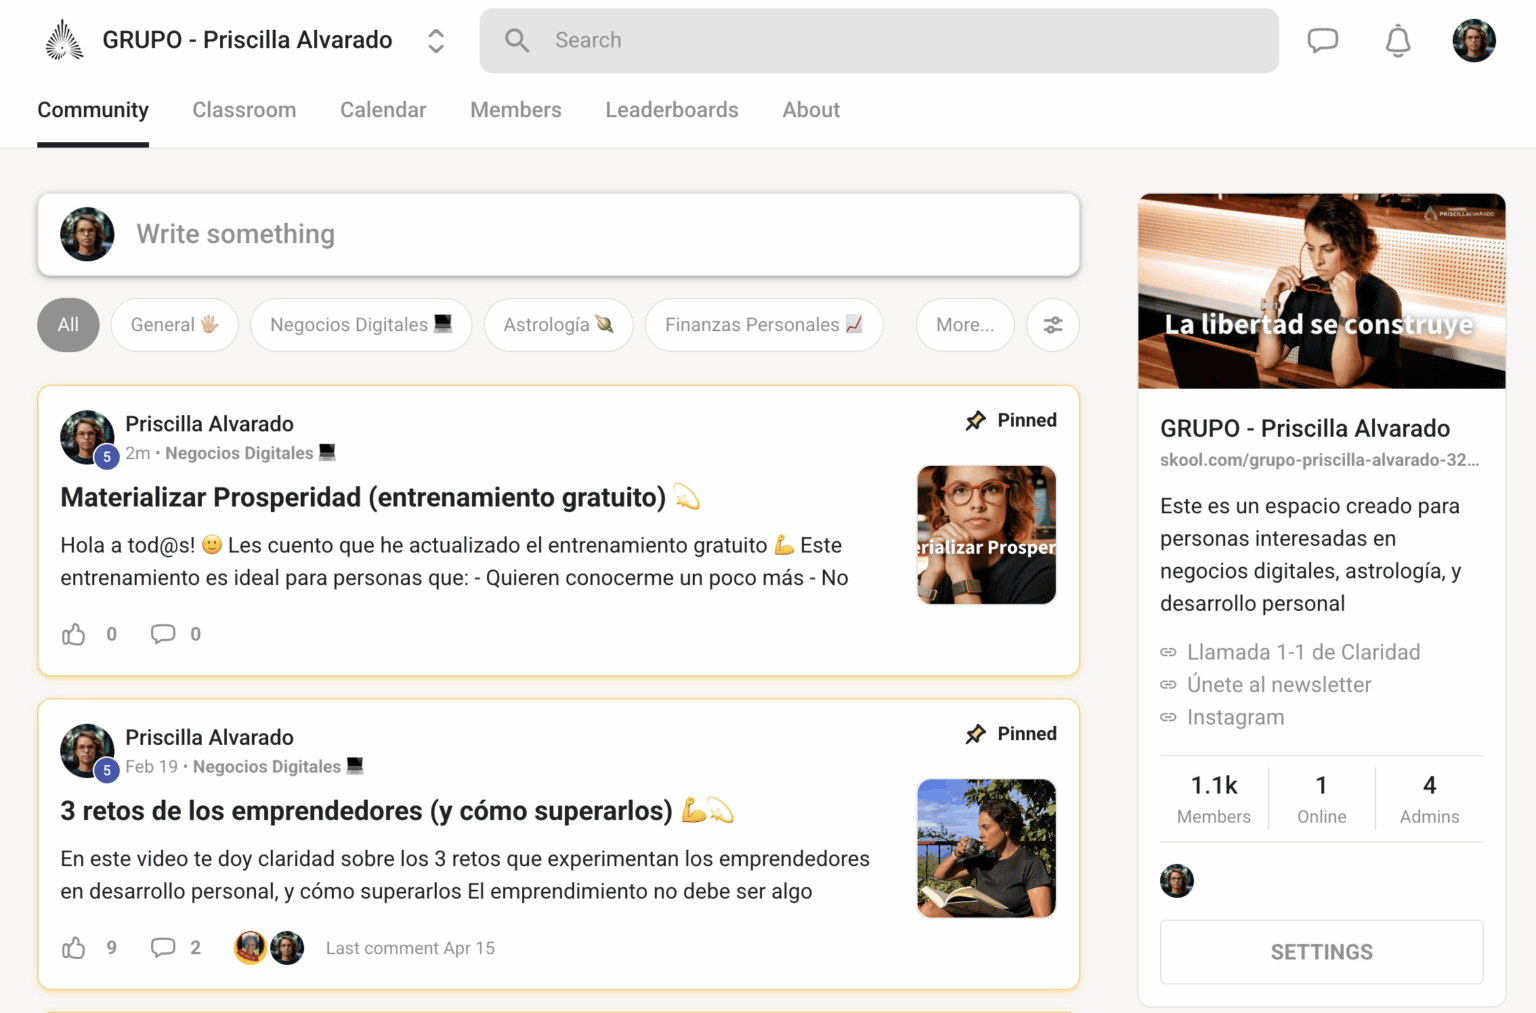The image size is (1536, 1013).
Task: Open the Materializar Prosperidad post thumbnail
Action: coord(986,535)
